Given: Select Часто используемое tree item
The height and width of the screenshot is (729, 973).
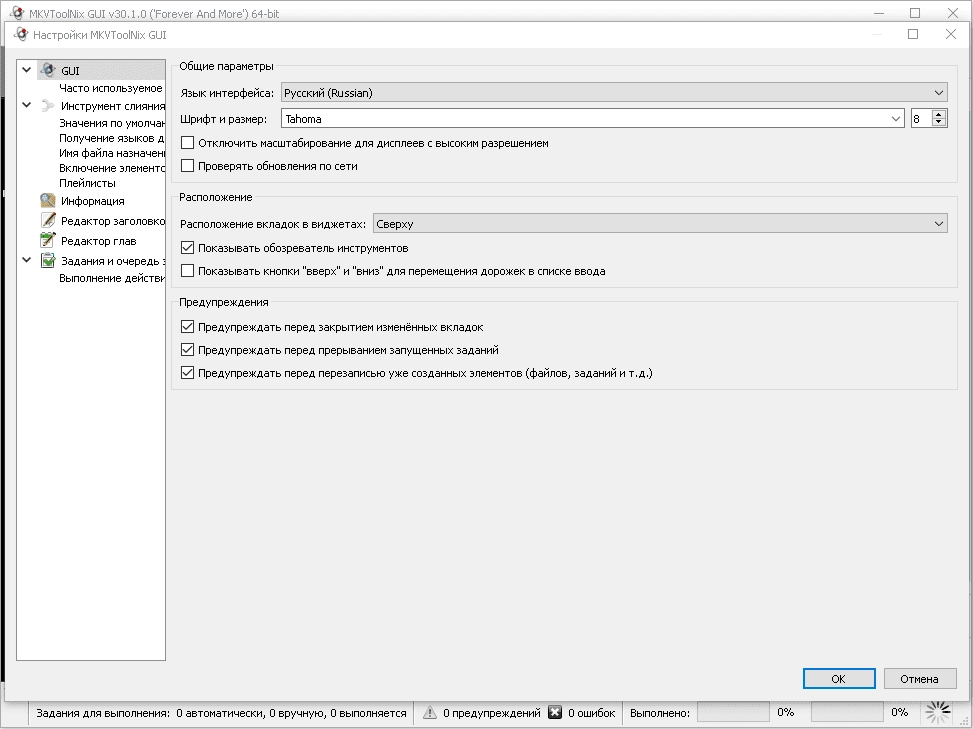Looking at the screenshot, I should 110,88.
